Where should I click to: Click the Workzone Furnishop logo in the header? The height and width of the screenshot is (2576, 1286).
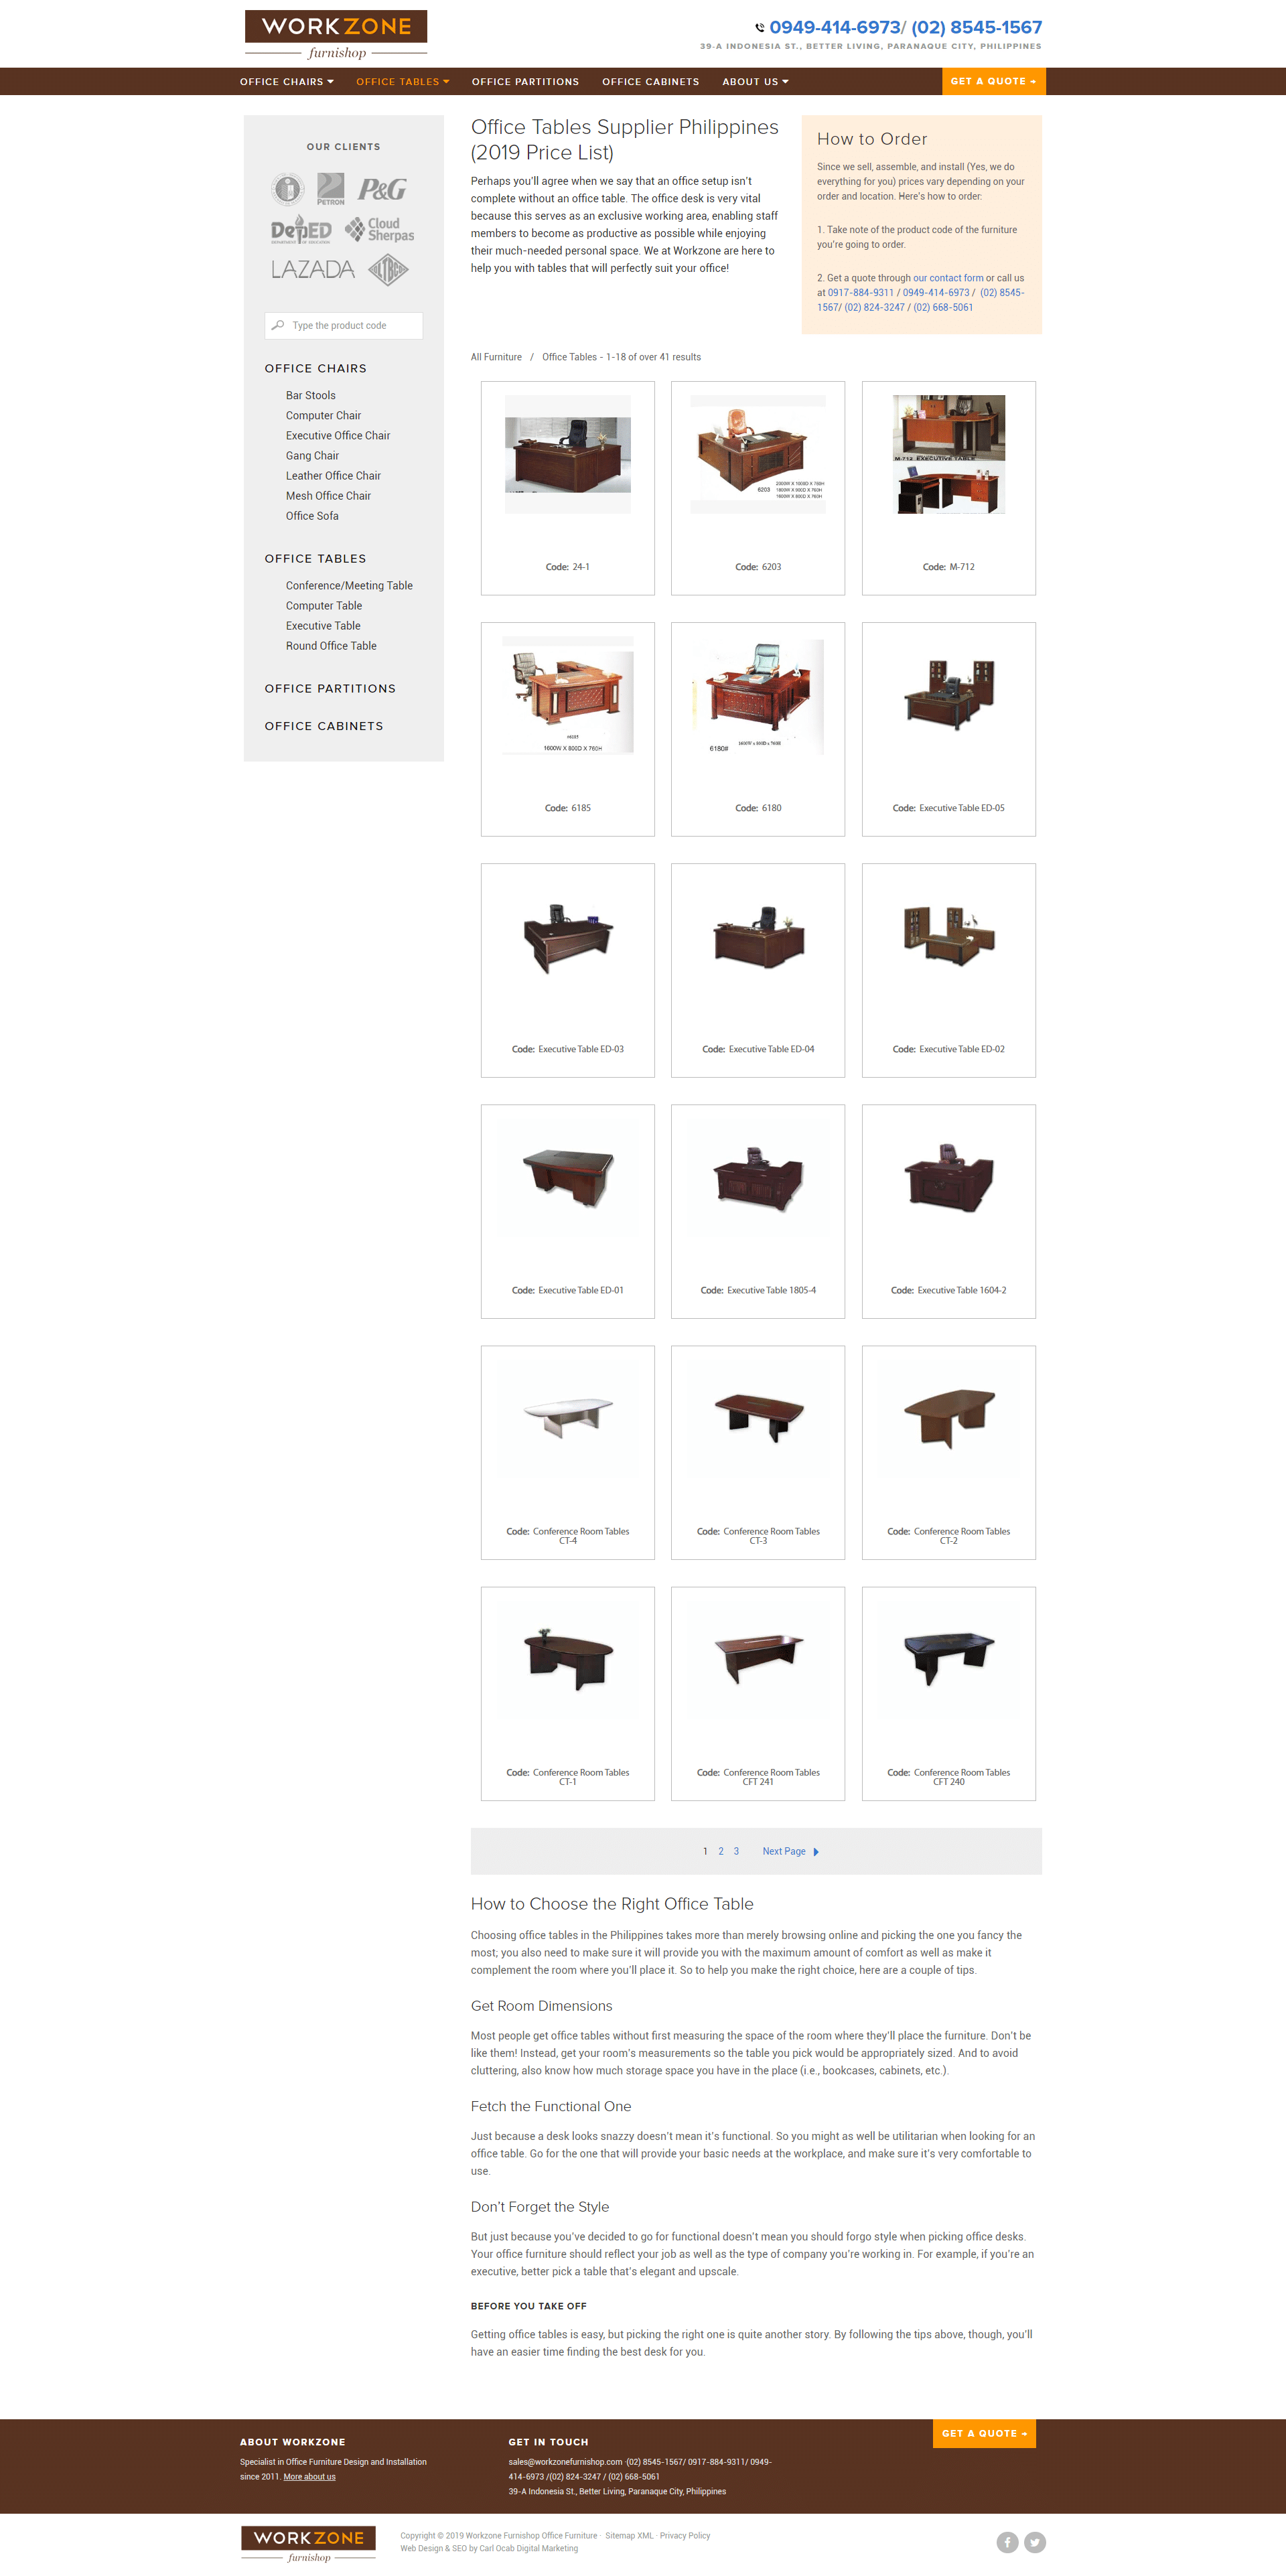coord(336,35)
